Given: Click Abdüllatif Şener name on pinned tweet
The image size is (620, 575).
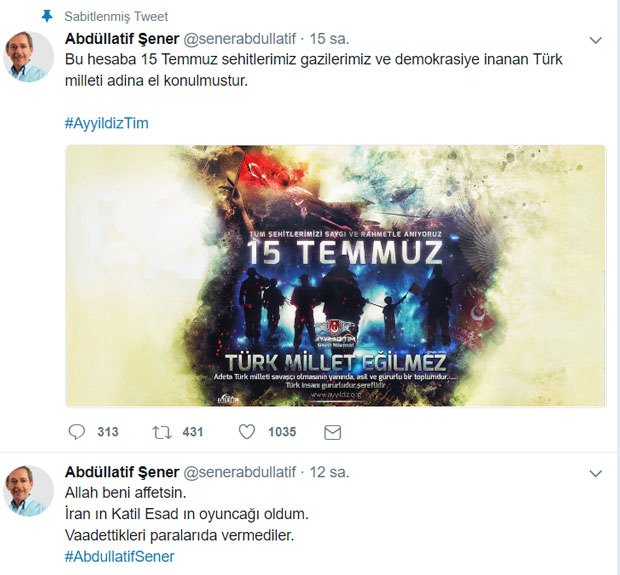Looking at the screenshot, I should [x=120, y=39].
